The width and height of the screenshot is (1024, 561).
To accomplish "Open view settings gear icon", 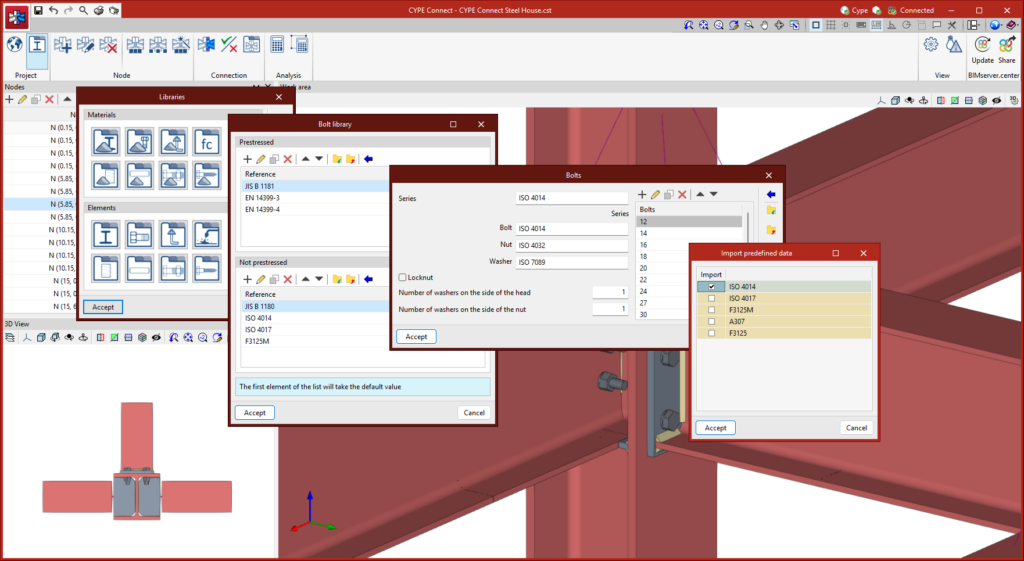I will 930,45.
